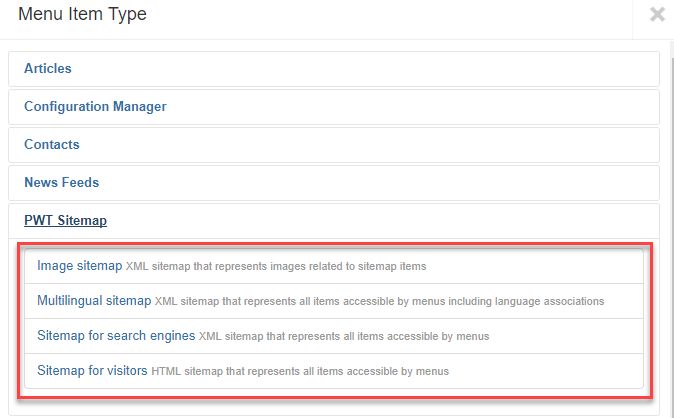
Task: Click the search engines XML sitemap description
Action: 344,337
